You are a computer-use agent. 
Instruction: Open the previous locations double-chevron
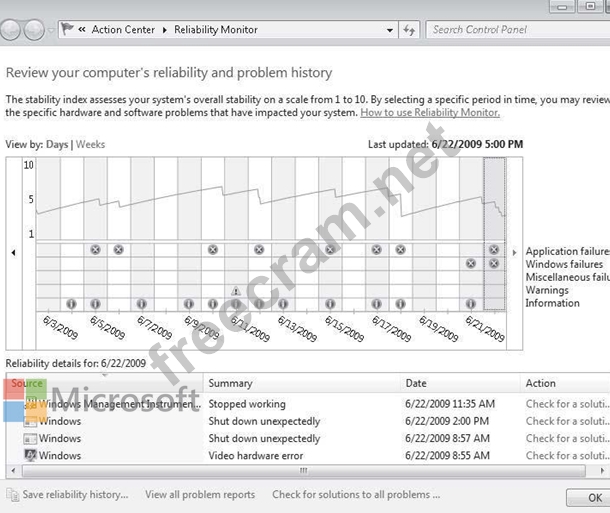click(82, 29)
